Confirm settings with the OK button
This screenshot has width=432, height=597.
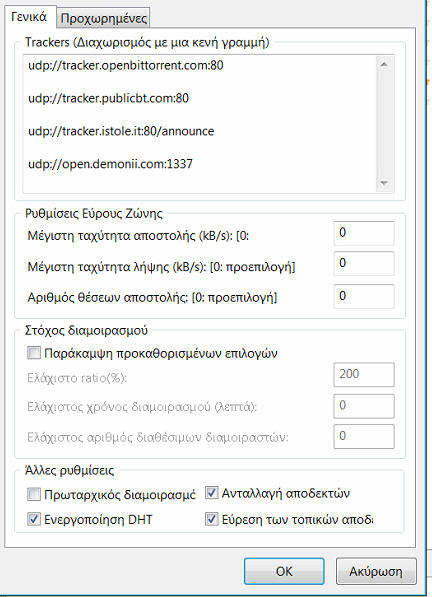tap(284, 571)
